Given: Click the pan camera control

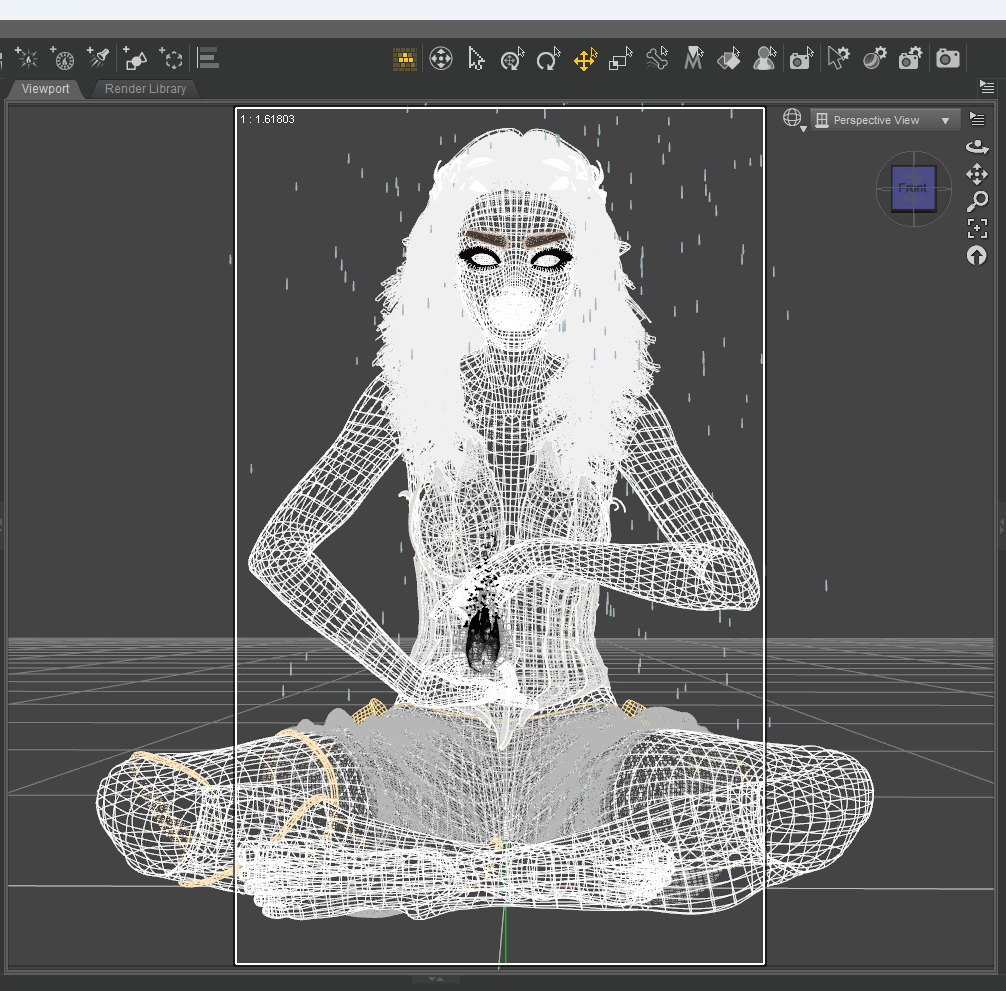Looking at the screenshot, I should click(977, 174).
